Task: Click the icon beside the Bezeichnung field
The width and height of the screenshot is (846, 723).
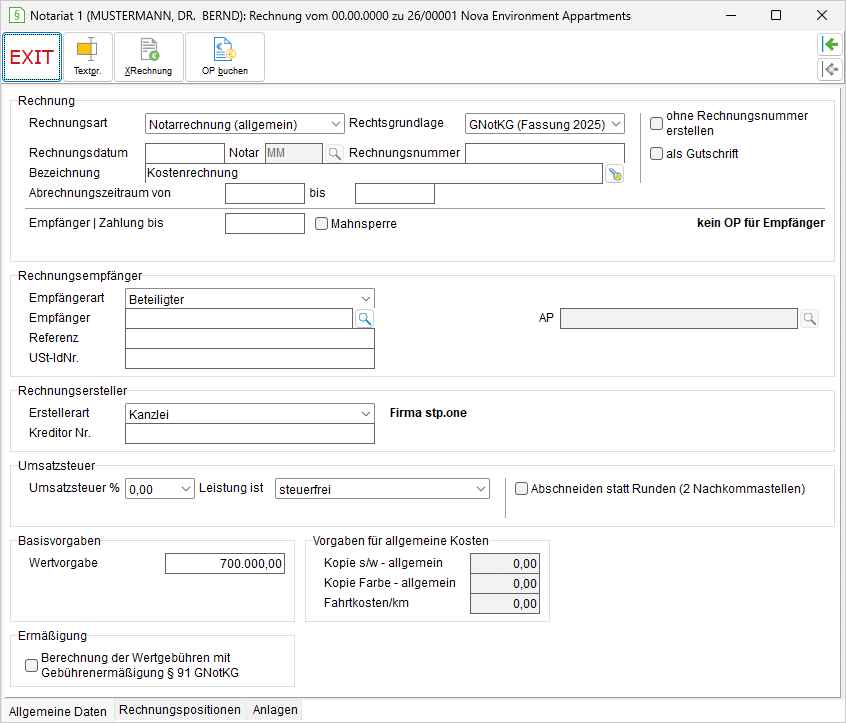Action: tap(615, 174)
